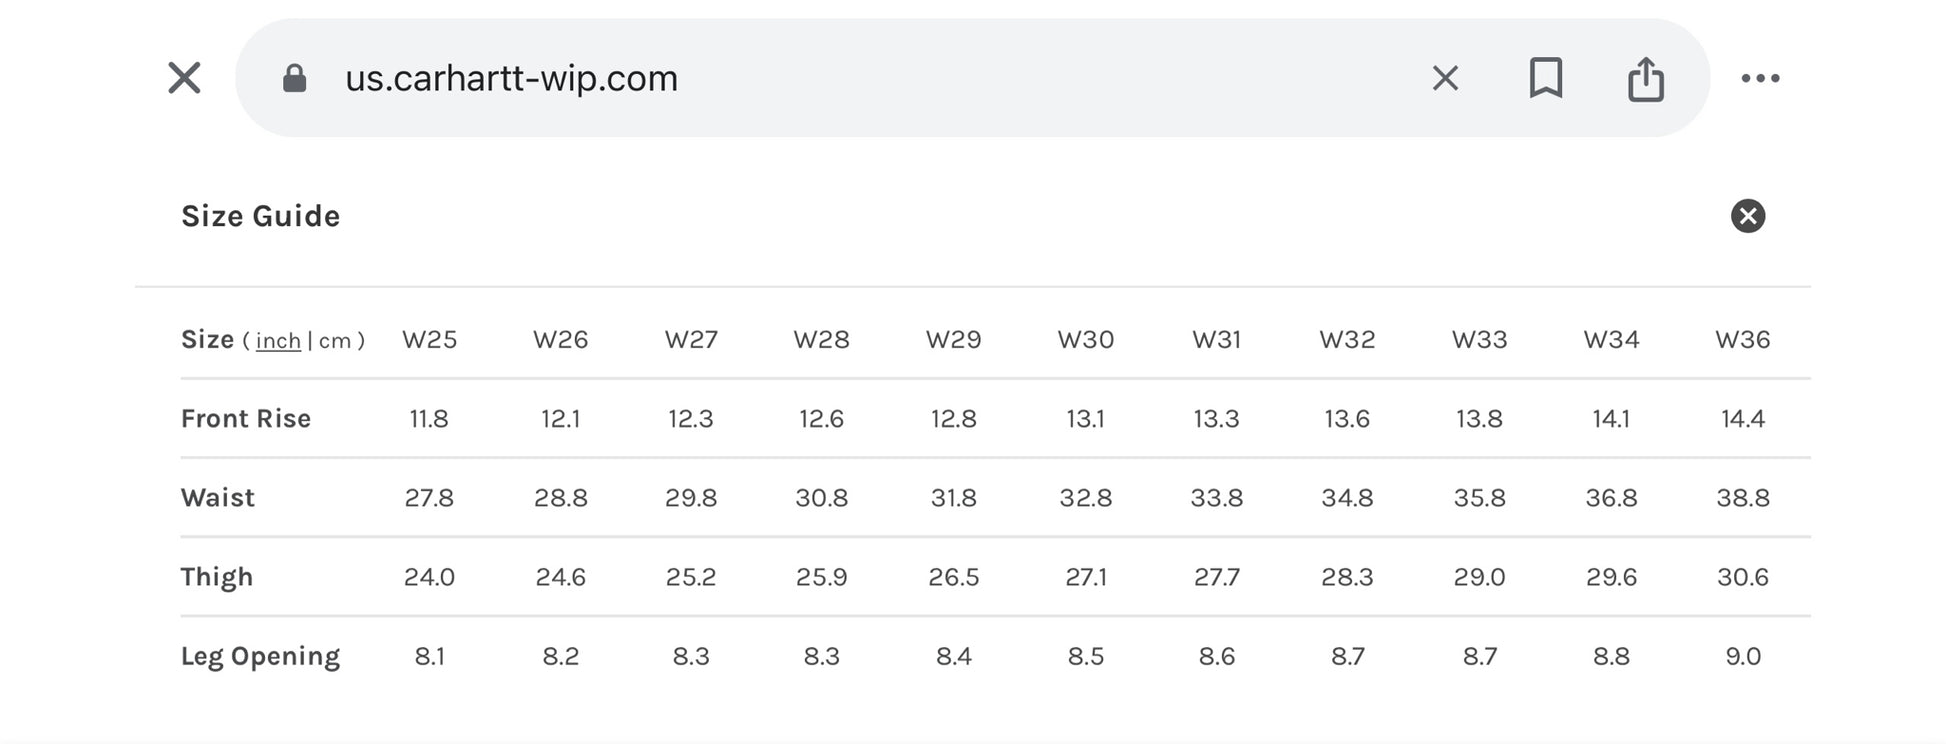Image resolution: width=1946 pixels, height=744 pixels.
Task: Close the in-app browser with the X
Action: pyautogui.click(x=184, y=78)
